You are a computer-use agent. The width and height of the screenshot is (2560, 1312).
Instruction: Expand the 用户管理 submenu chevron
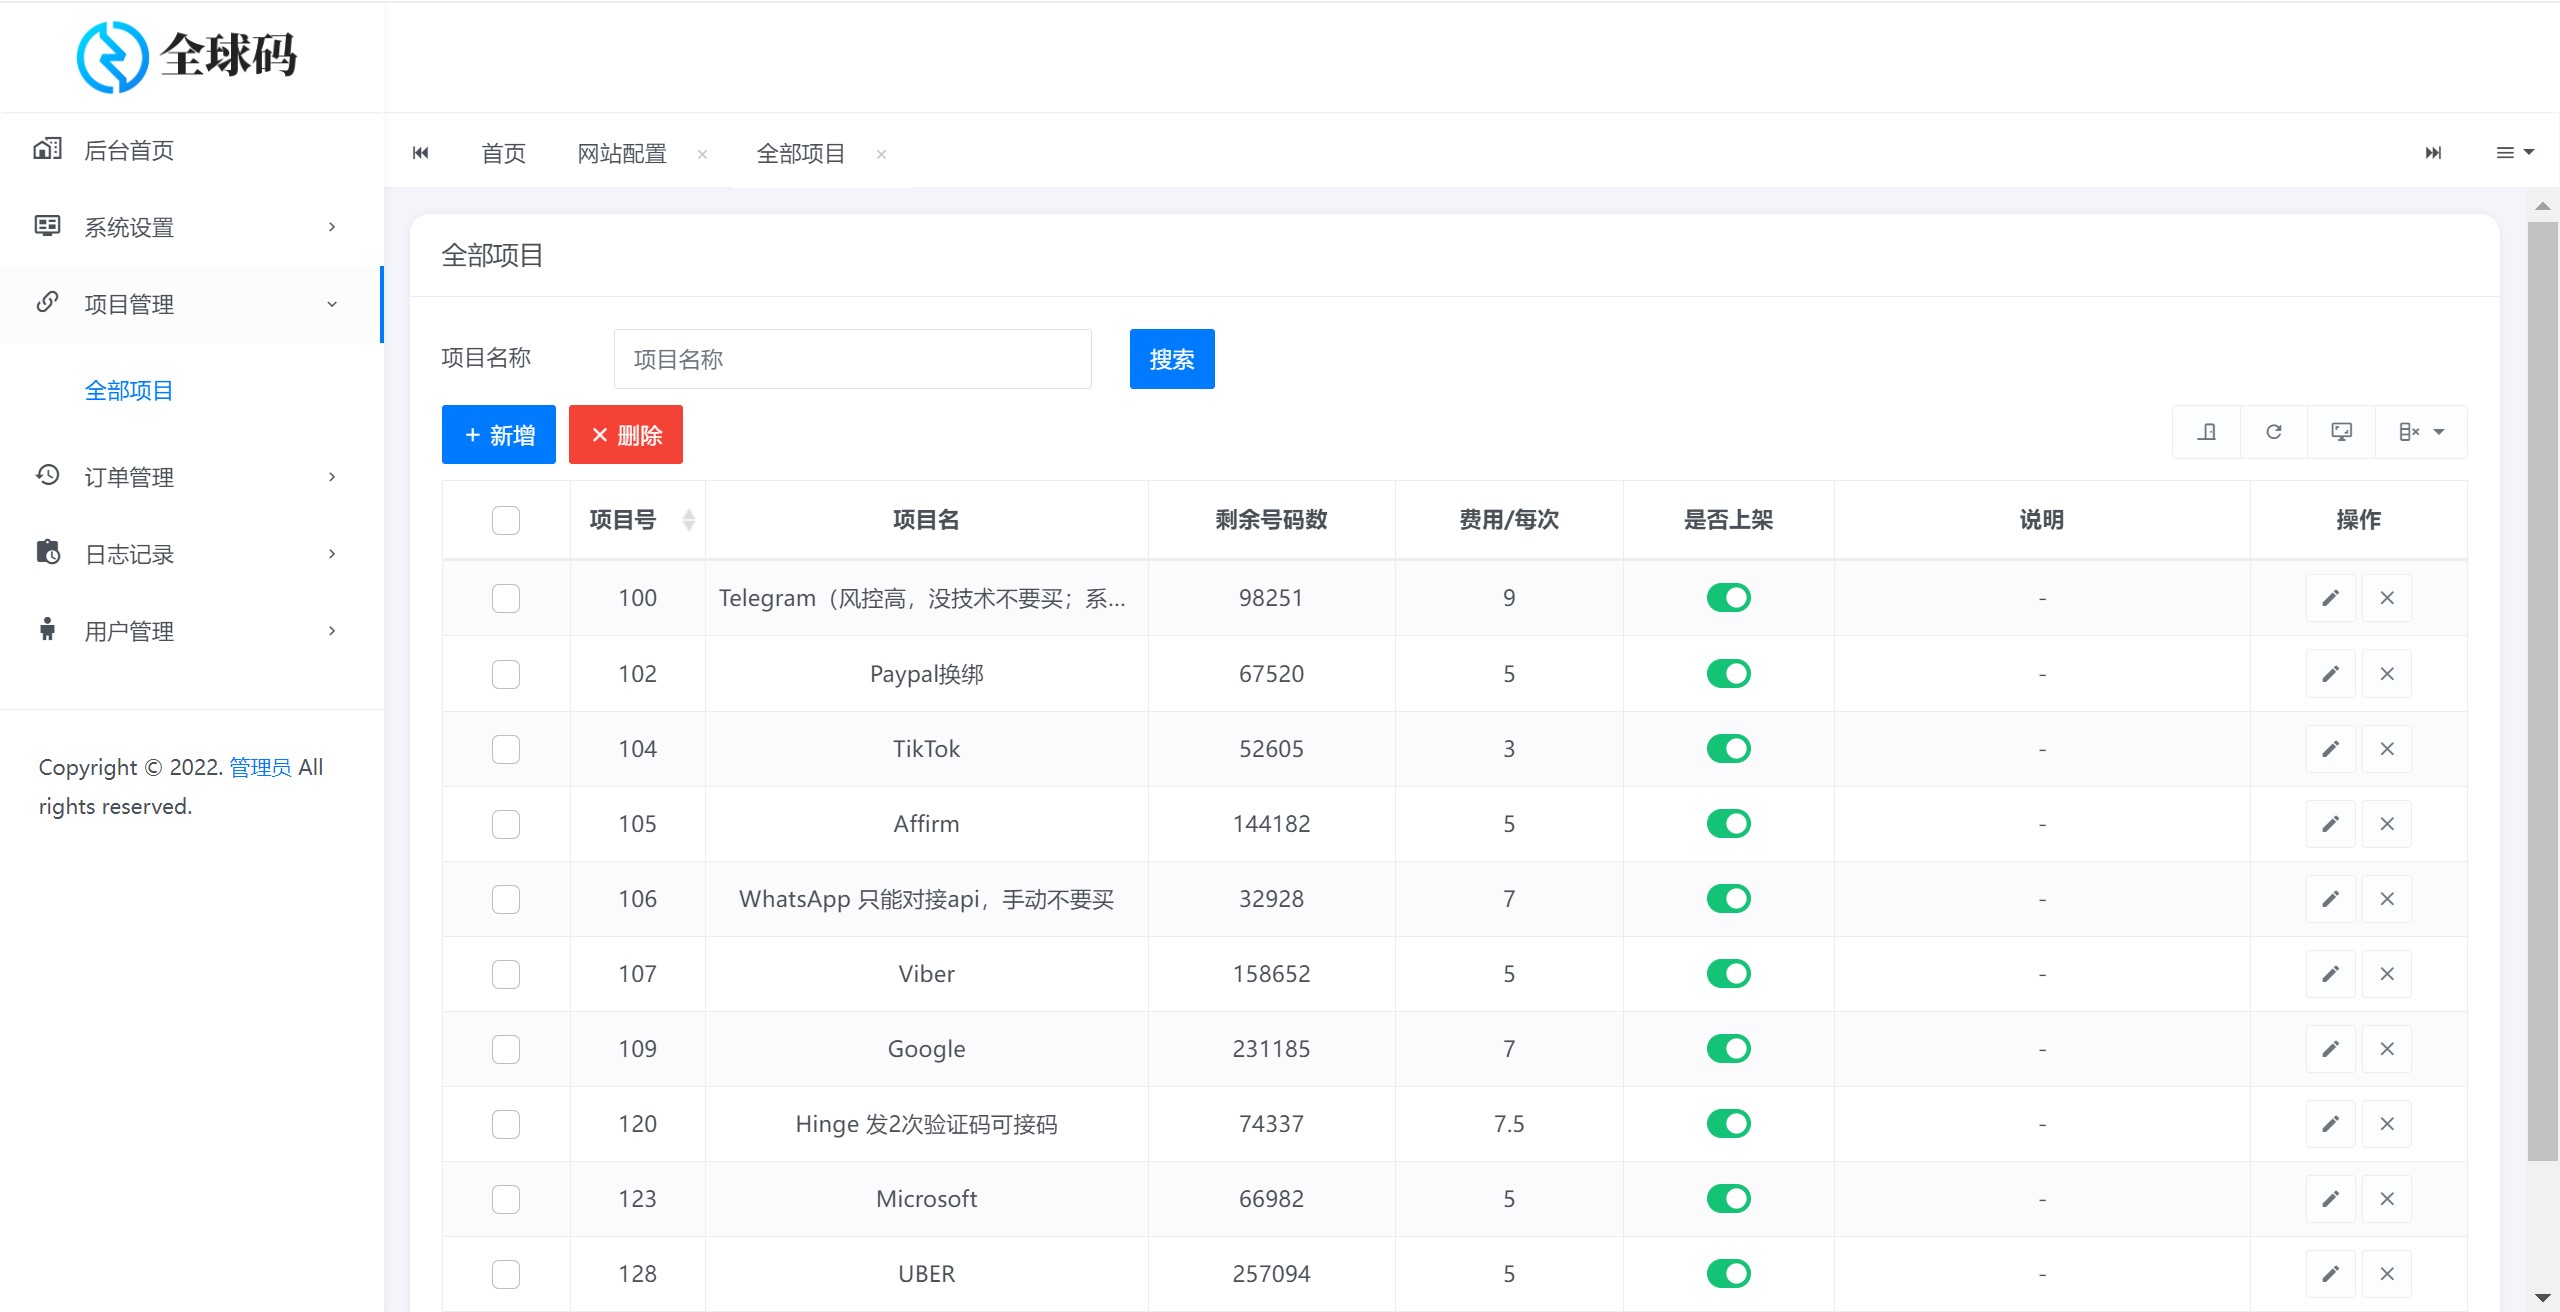[332, 631]
